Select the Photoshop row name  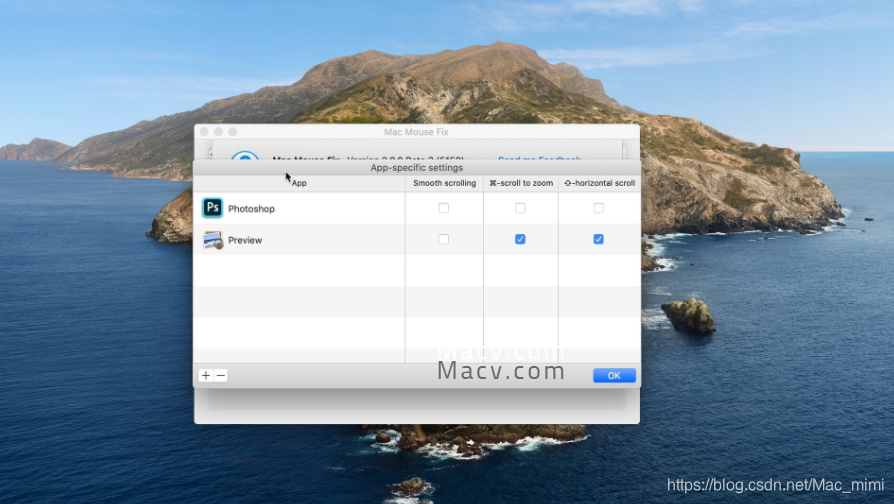click(251, 209)
